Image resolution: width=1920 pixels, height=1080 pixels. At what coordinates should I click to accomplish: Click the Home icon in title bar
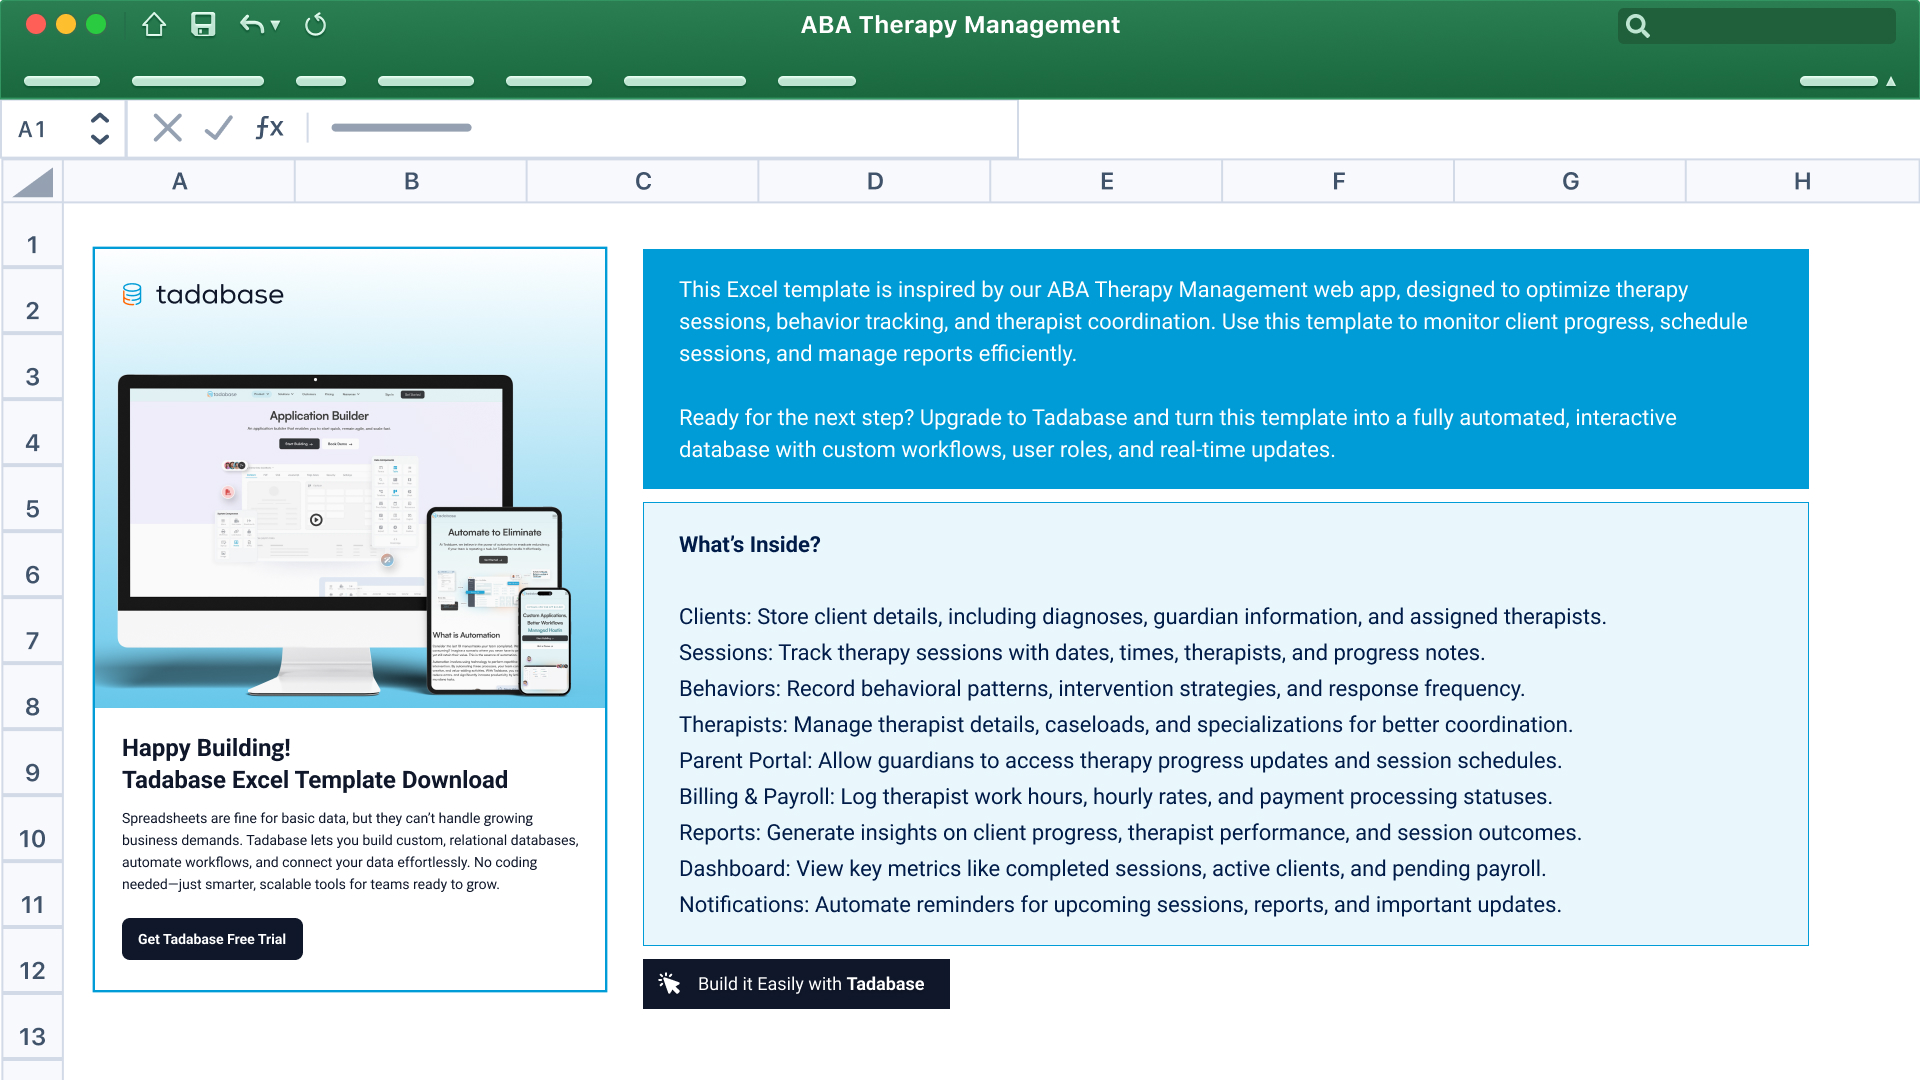153,25
